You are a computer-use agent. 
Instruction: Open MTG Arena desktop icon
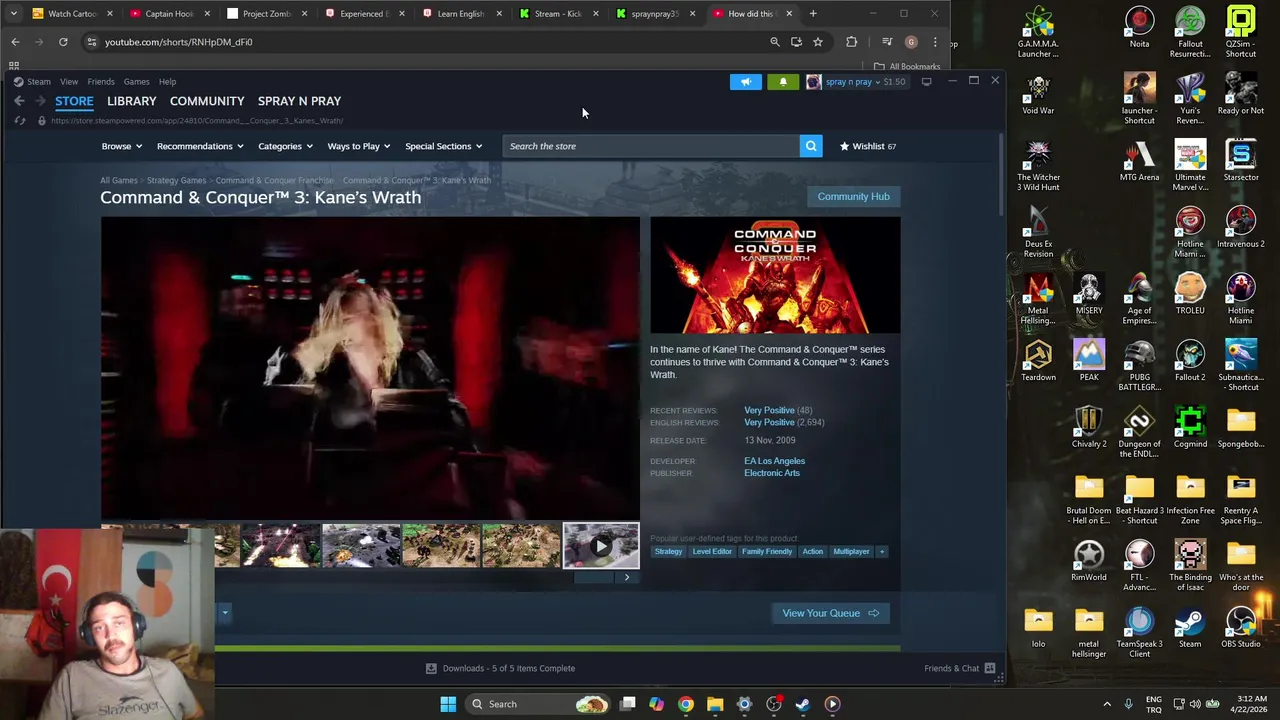click(x=1139, y=162)
